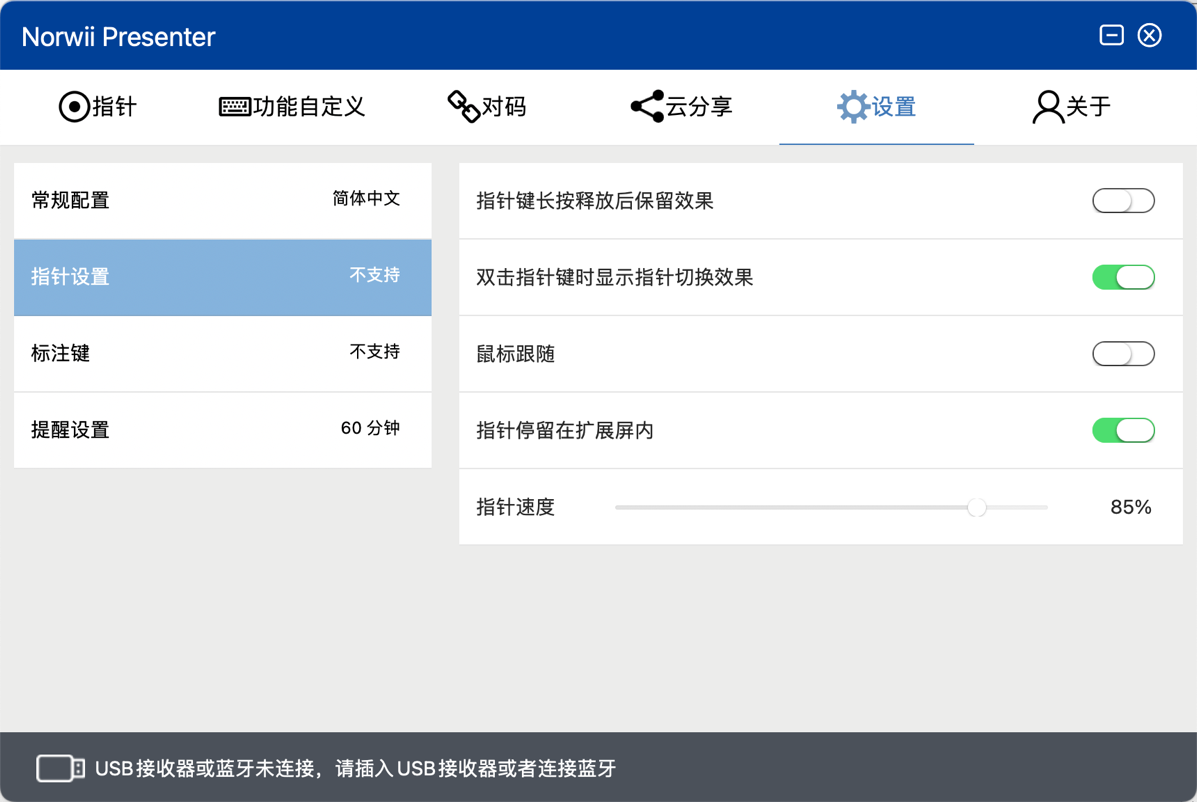Click the 指针速度 slider handle

tap(976, 507)
